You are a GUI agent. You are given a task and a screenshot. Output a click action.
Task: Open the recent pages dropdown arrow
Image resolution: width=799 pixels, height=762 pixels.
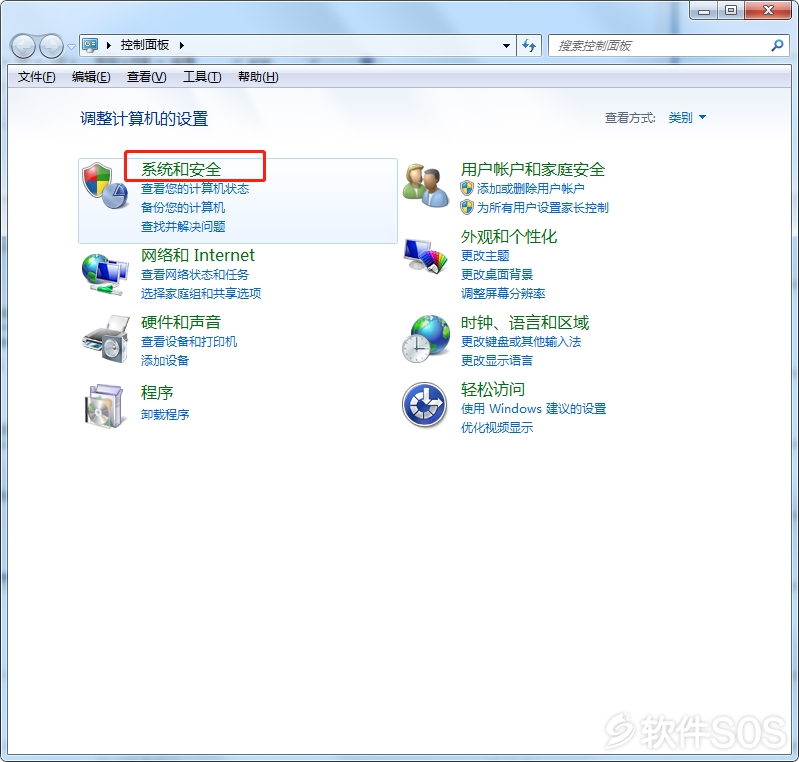pyautogui.click(x=71, y=46)
